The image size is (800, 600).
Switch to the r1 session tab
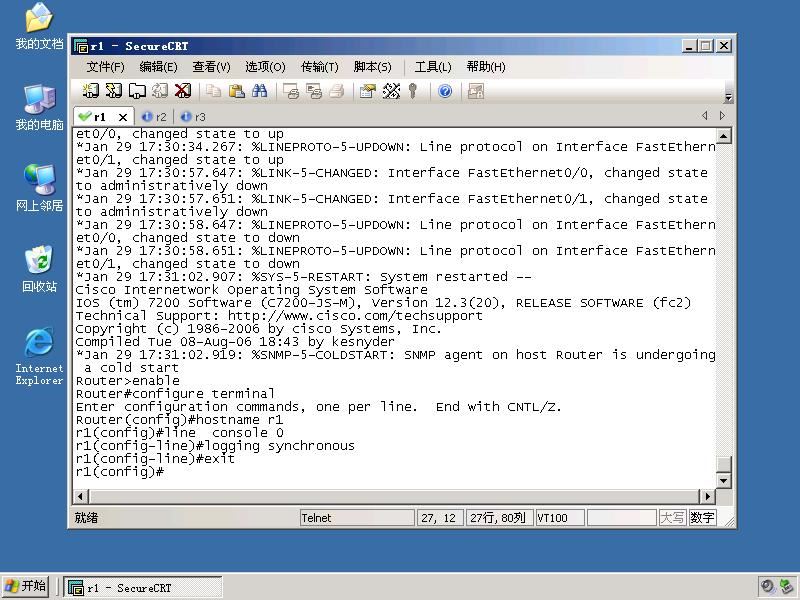[x=98, y=117]
